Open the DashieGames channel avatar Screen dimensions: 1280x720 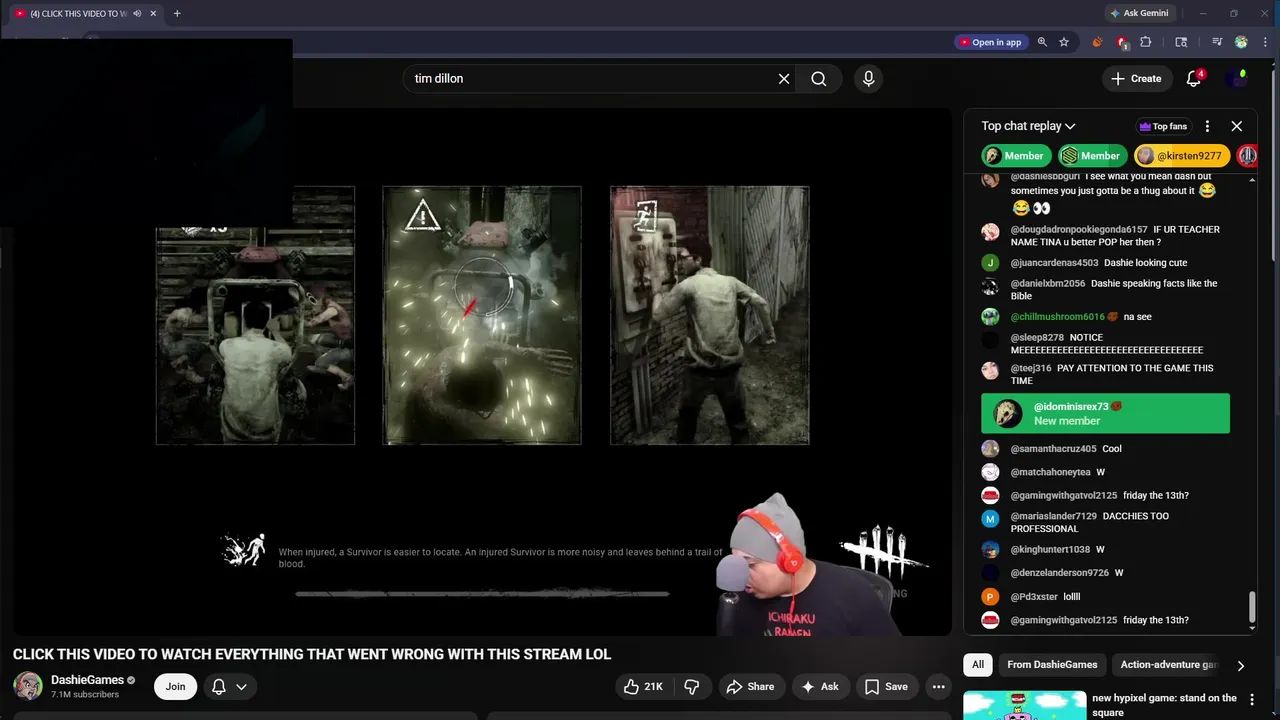(x=27, y=686)
